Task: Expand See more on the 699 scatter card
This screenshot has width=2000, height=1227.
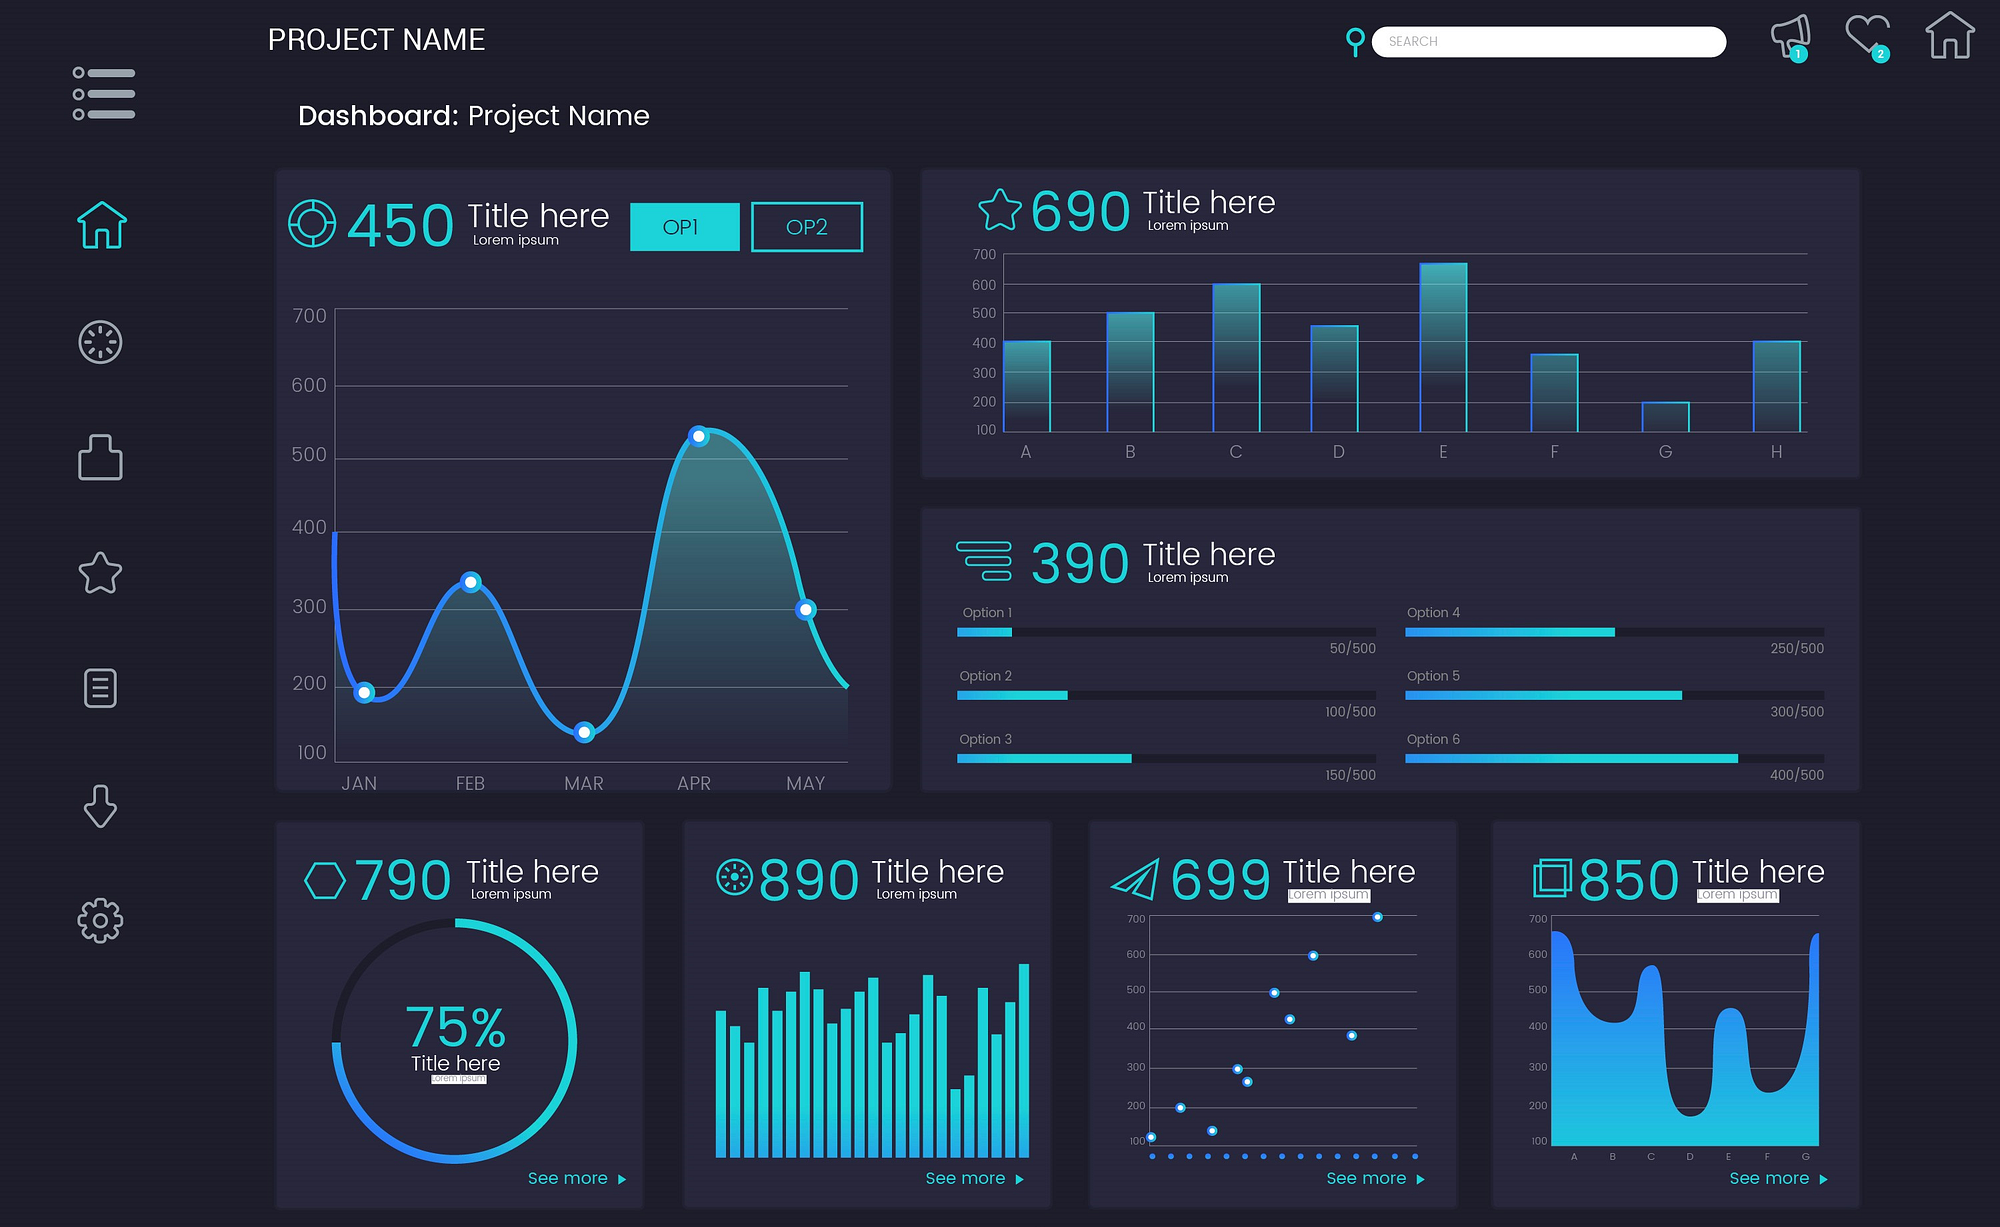Action: click(1366, 1178)
